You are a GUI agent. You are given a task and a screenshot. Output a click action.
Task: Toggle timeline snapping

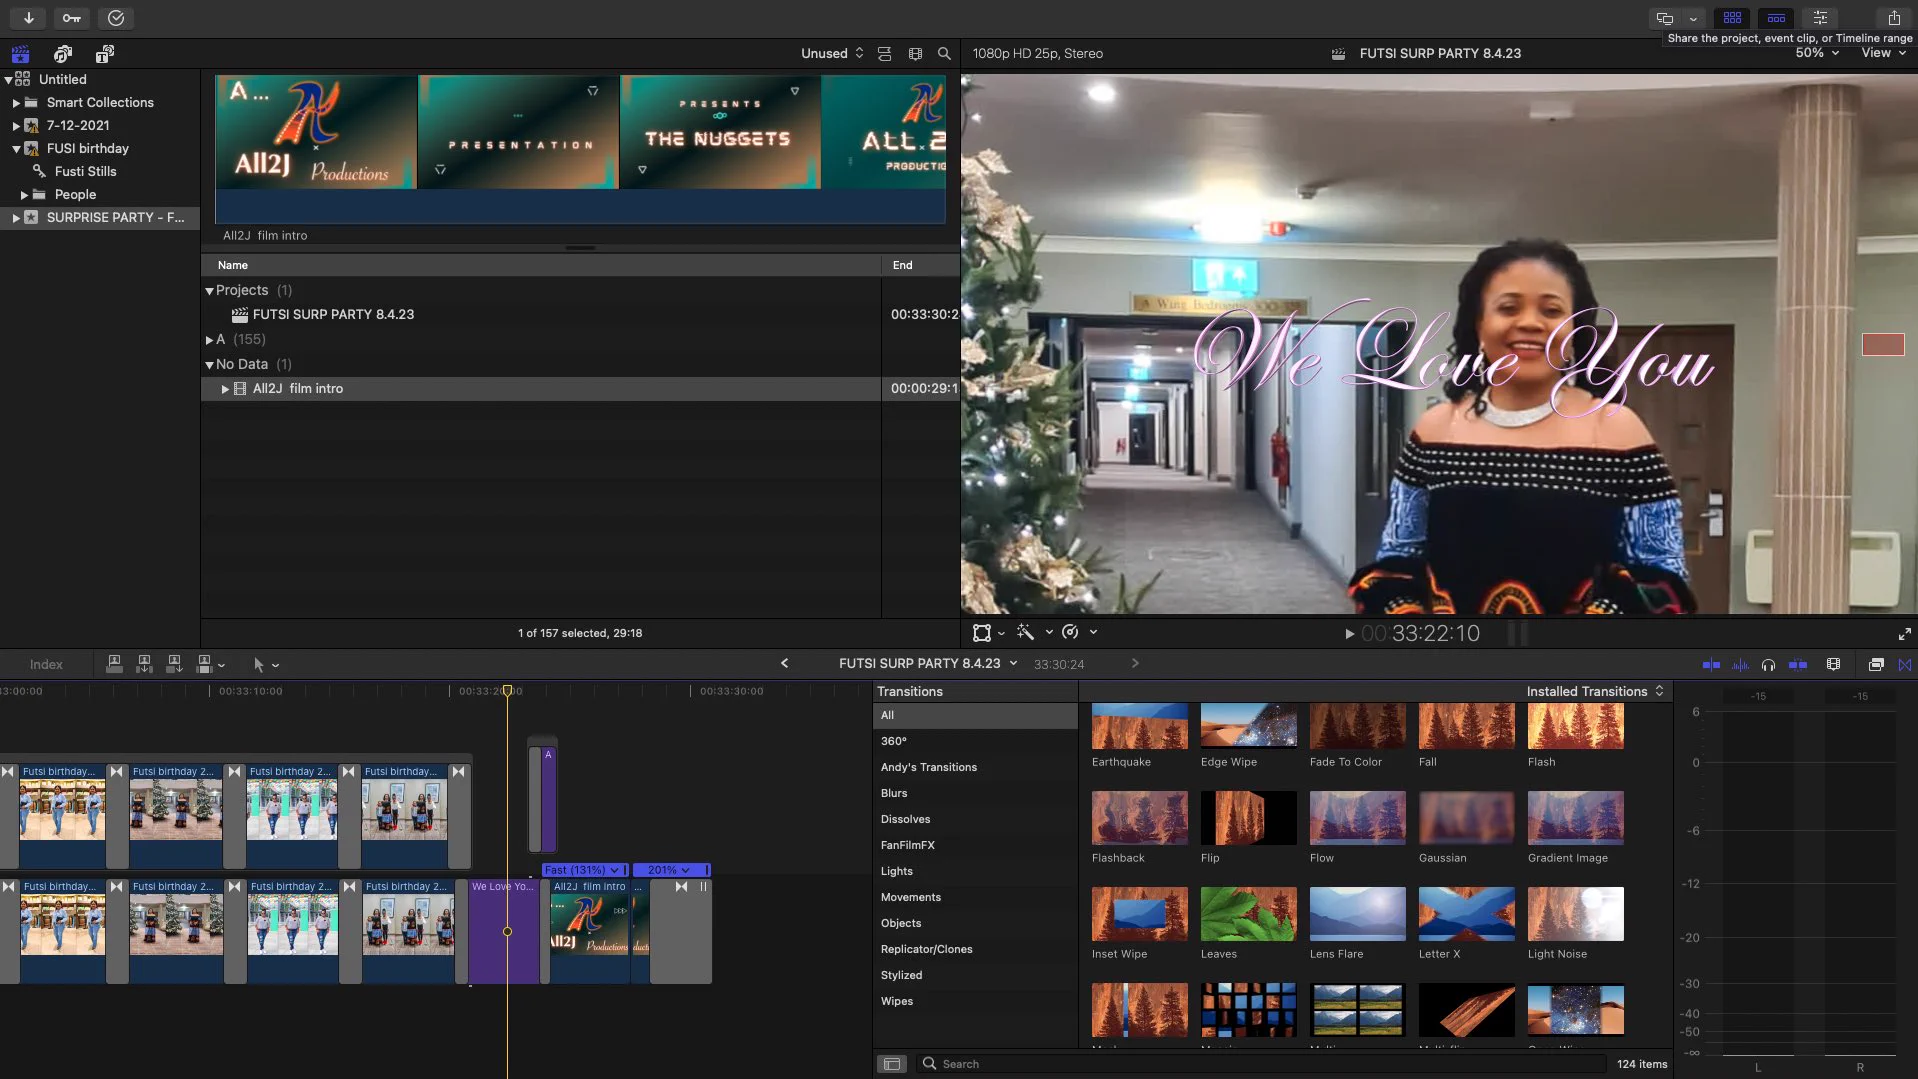[x=1798, y=664]
